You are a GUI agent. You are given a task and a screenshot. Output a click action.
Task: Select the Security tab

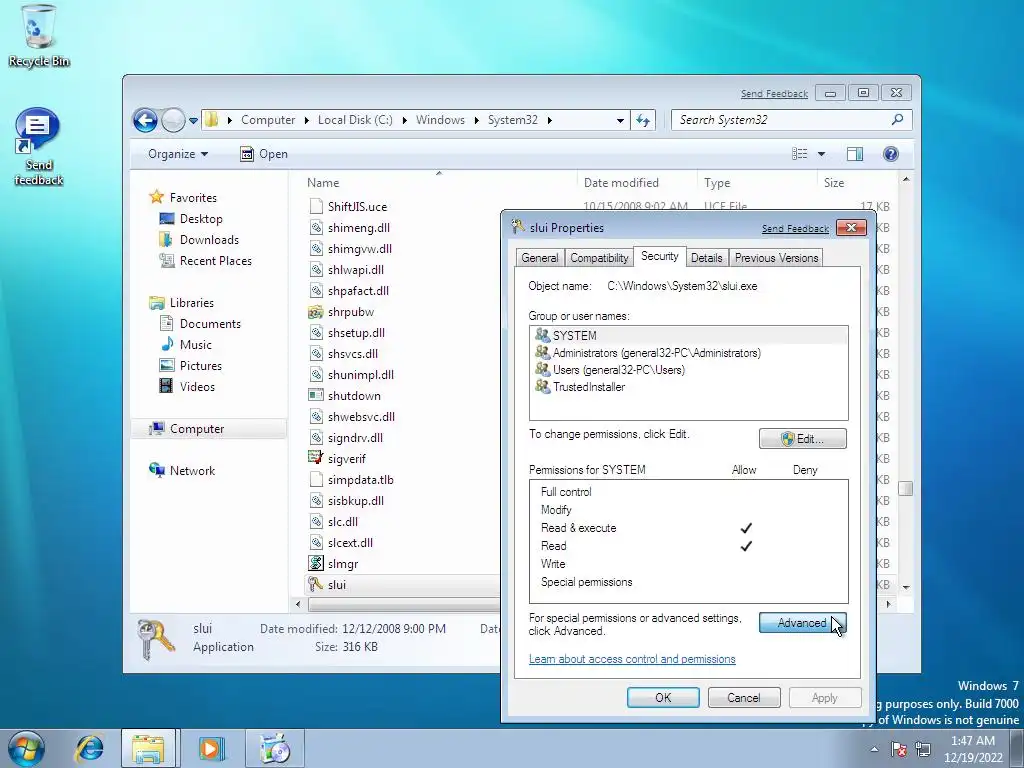[x=660, y=256]
